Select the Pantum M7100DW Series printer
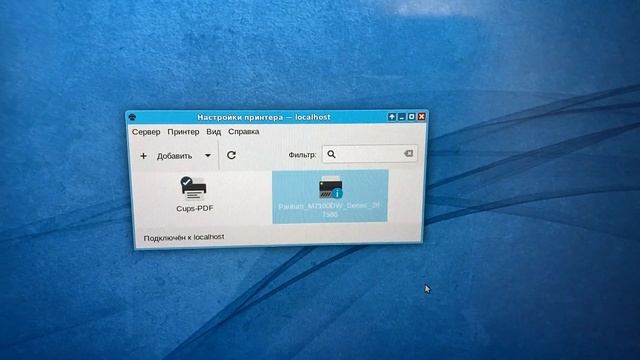This screenshot has width=640, height=360. tap(330, 197)
